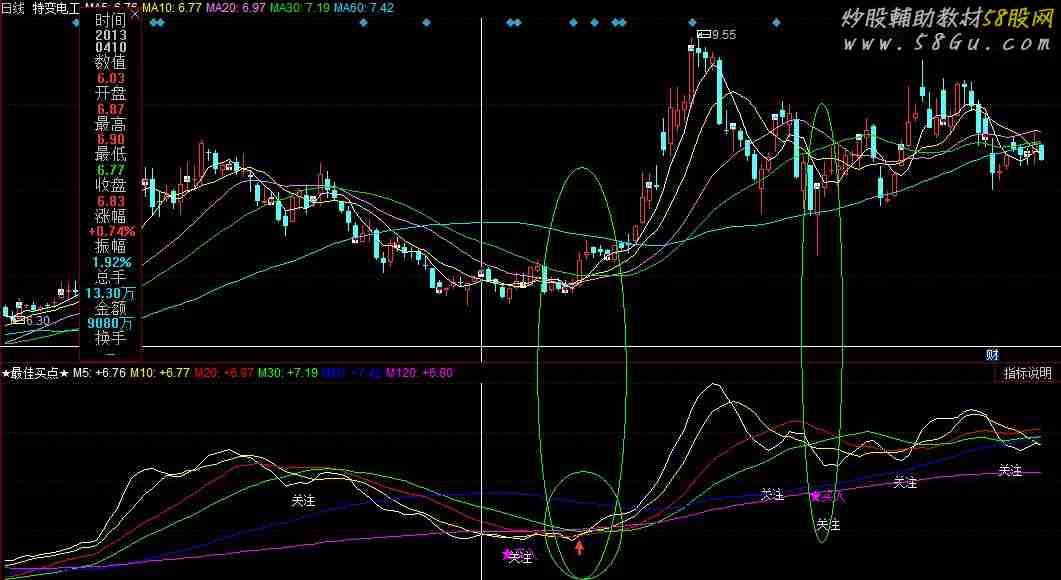Click the 6.03 value under 数值

(110, 79)
